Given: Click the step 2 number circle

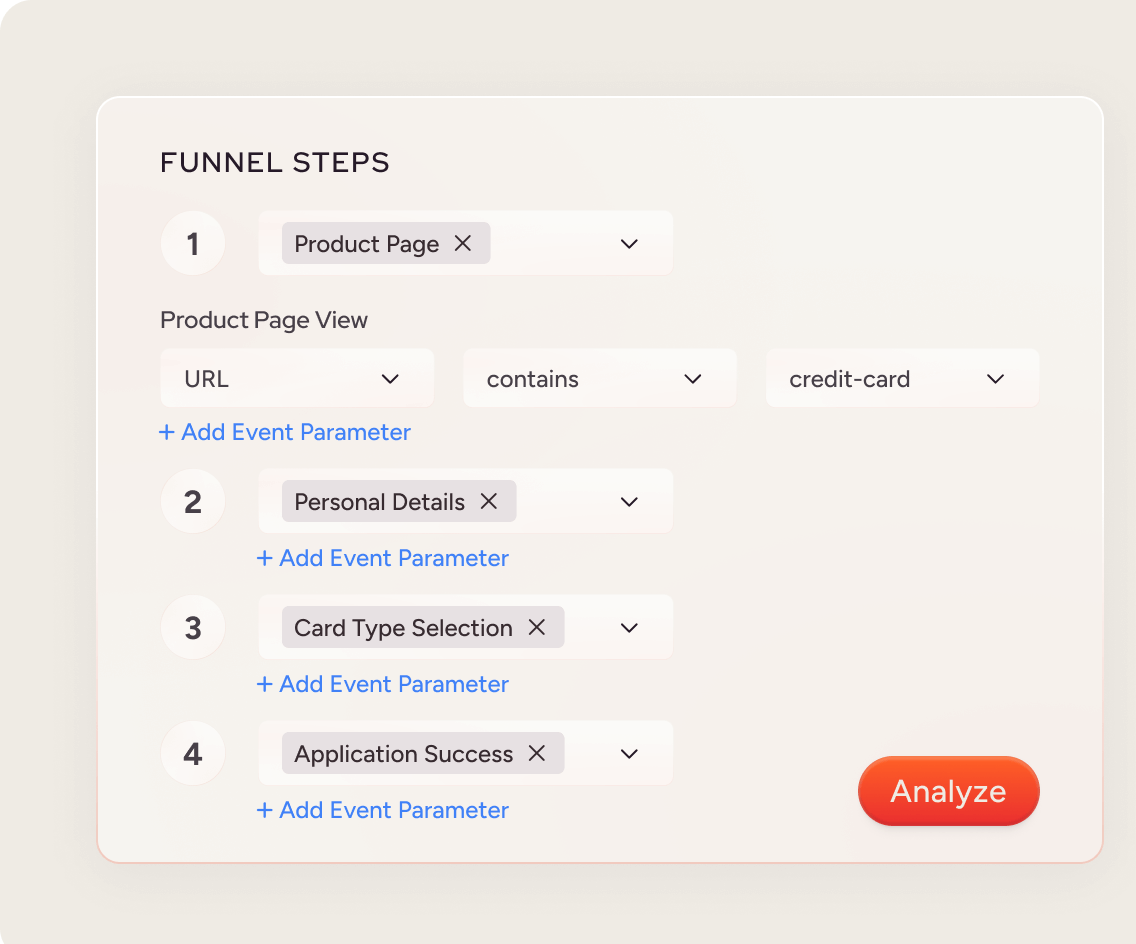Looking at the screenshot, I should tap(193, 501).
